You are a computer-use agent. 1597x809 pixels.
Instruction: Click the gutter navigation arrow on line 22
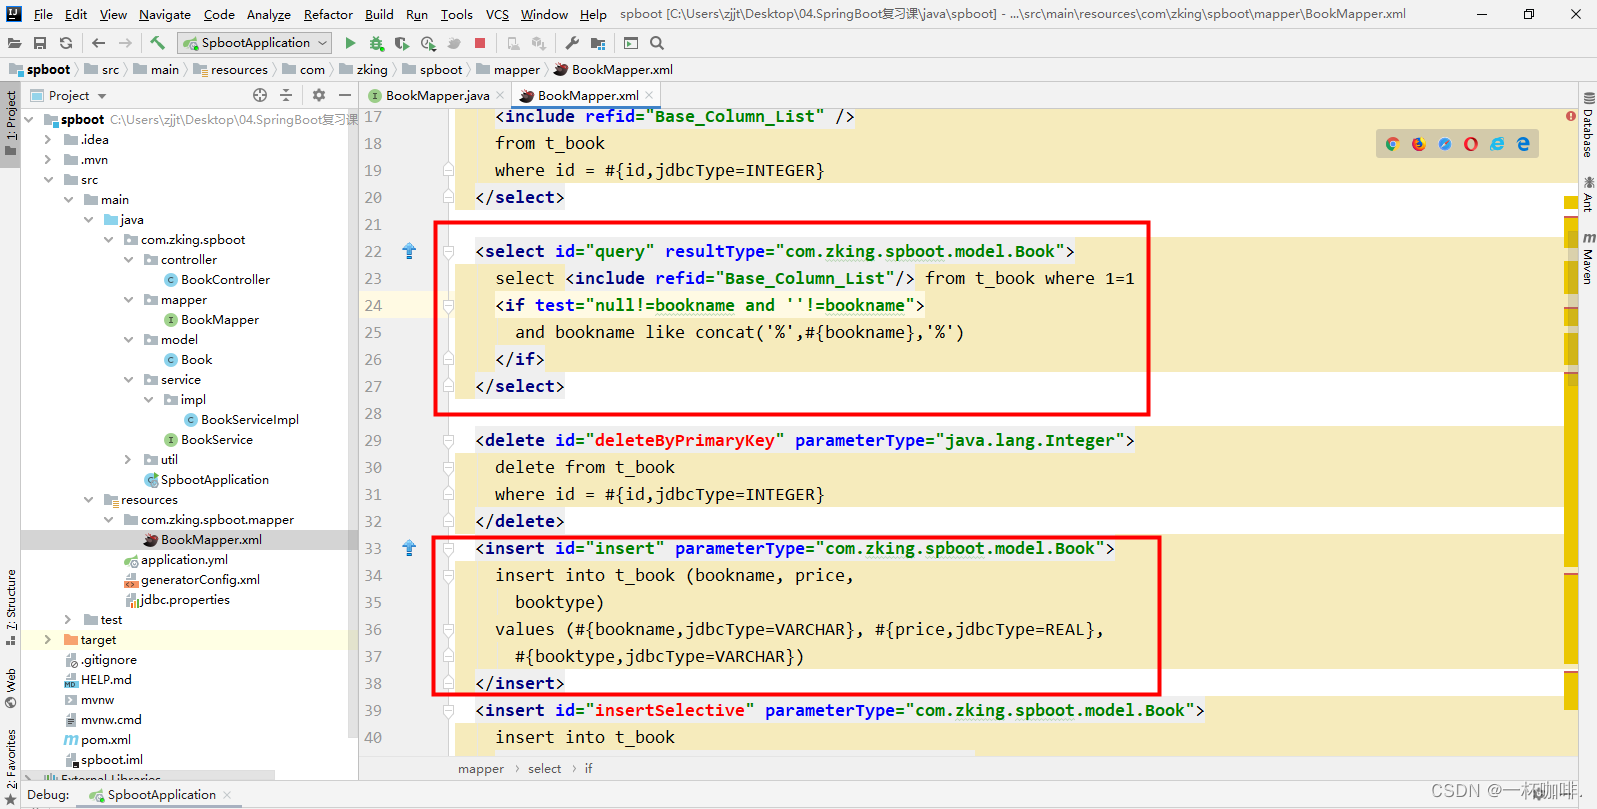pyautogui.click(x=409, y=251)
